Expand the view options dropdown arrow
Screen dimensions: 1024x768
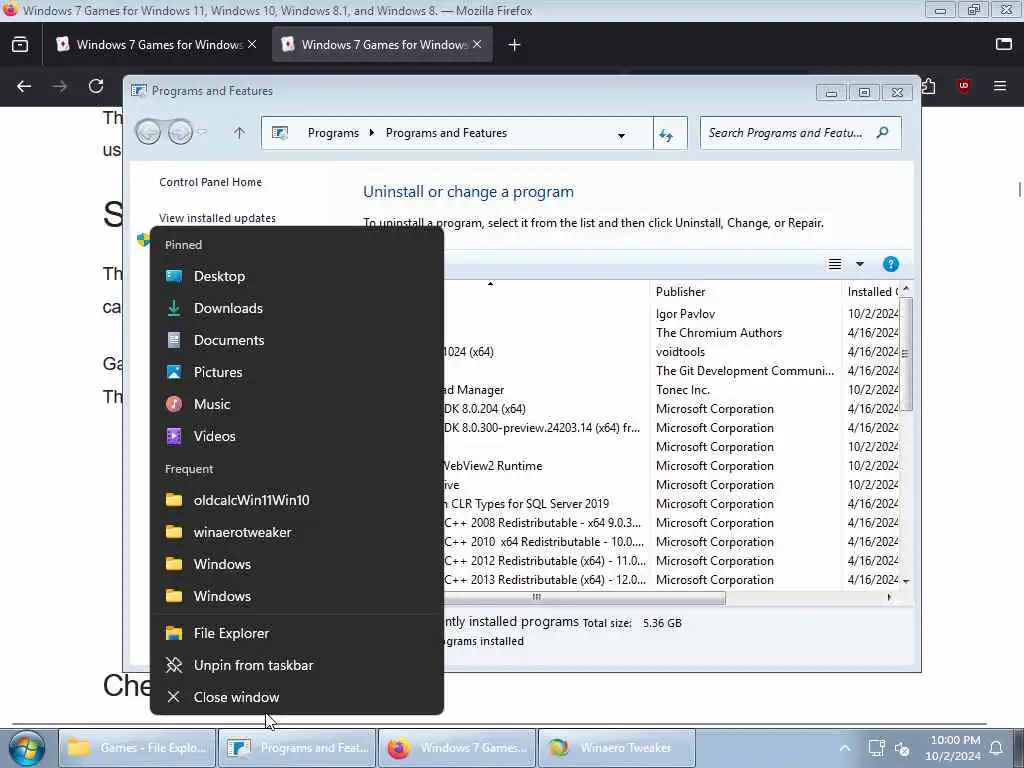[859, 264]
